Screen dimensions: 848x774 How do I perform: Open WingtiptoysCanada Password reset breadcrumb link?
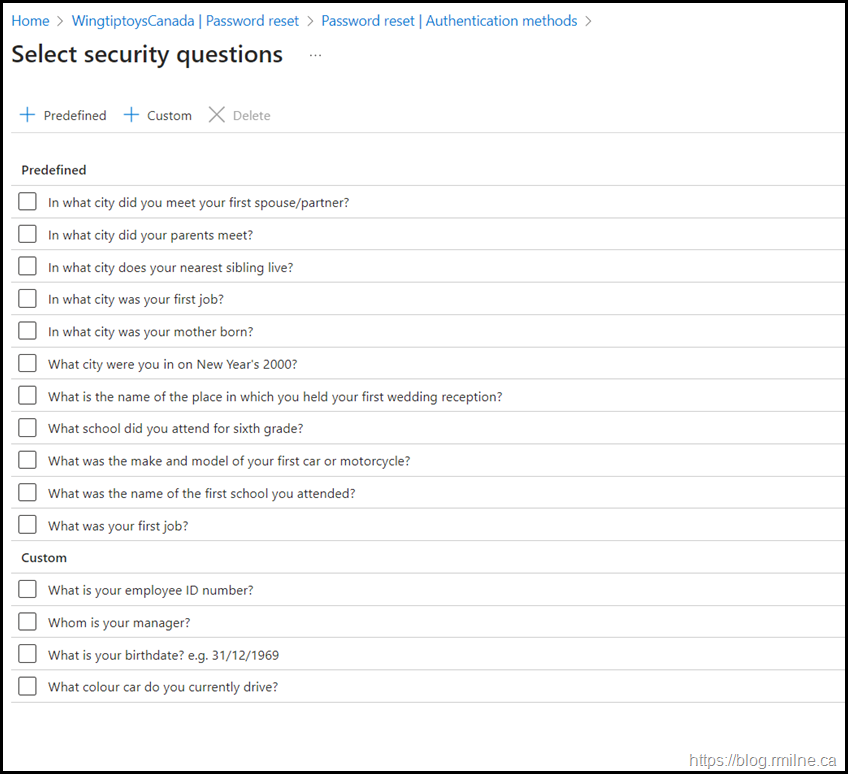(185, 20)
